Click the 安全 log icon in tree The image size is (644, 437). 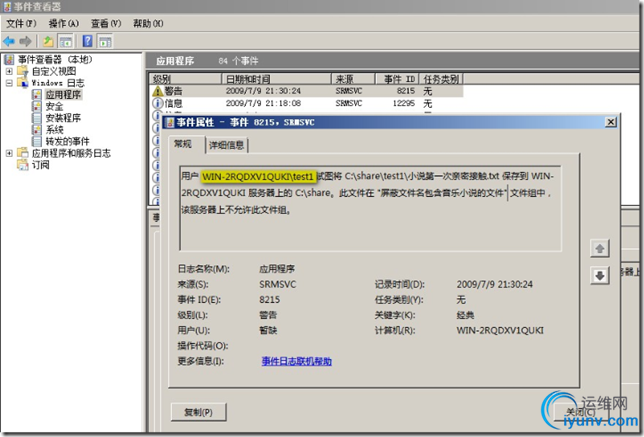(x=37, y=106)
